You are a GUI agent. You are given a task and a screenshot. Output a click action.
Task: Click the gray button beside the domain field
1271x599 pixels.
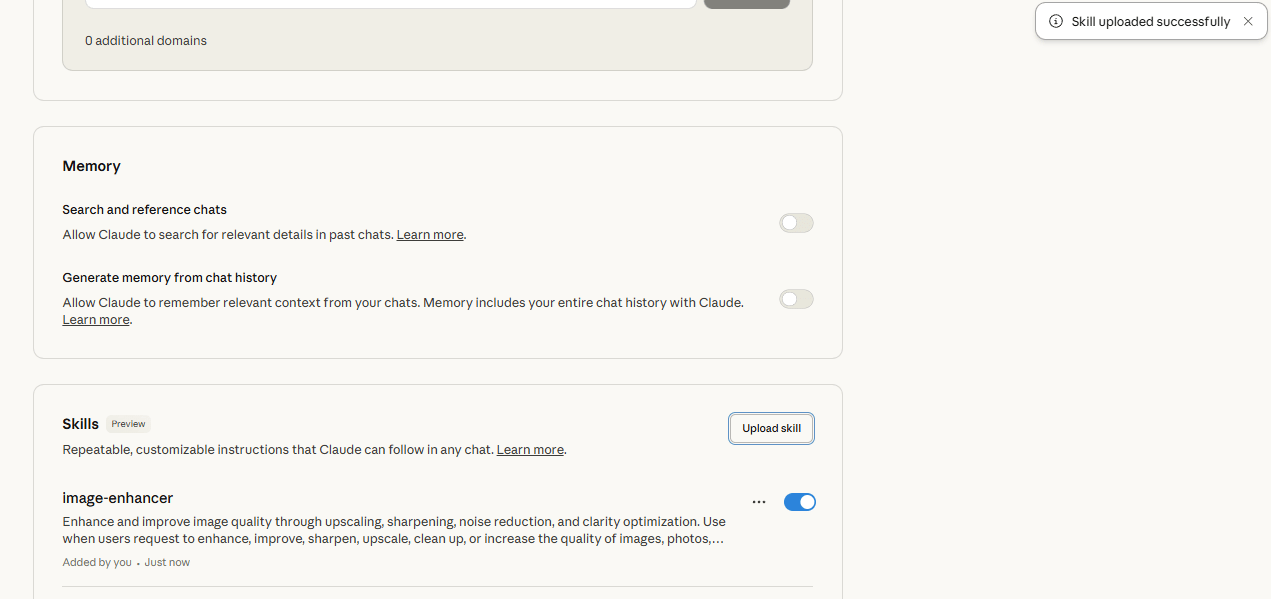pyautogui.click(x=747, y=4)
